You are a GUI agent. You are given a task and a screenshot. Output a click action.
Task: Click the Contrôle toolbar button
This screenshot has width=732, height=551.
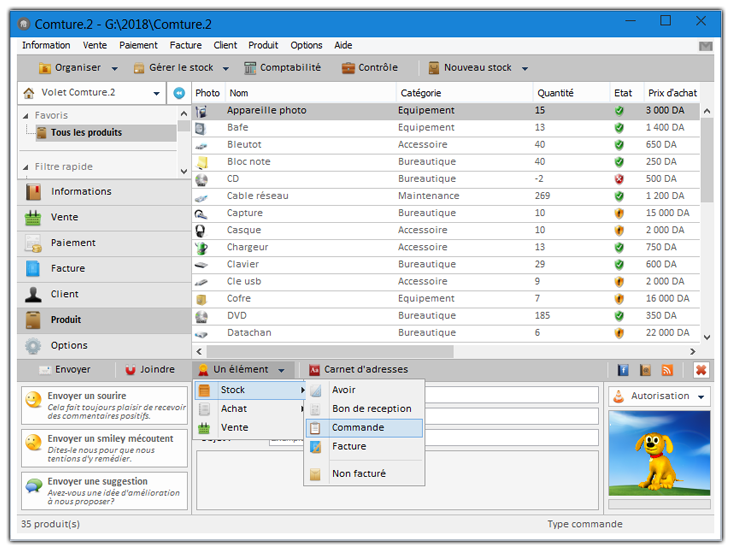tap(369, 68)
